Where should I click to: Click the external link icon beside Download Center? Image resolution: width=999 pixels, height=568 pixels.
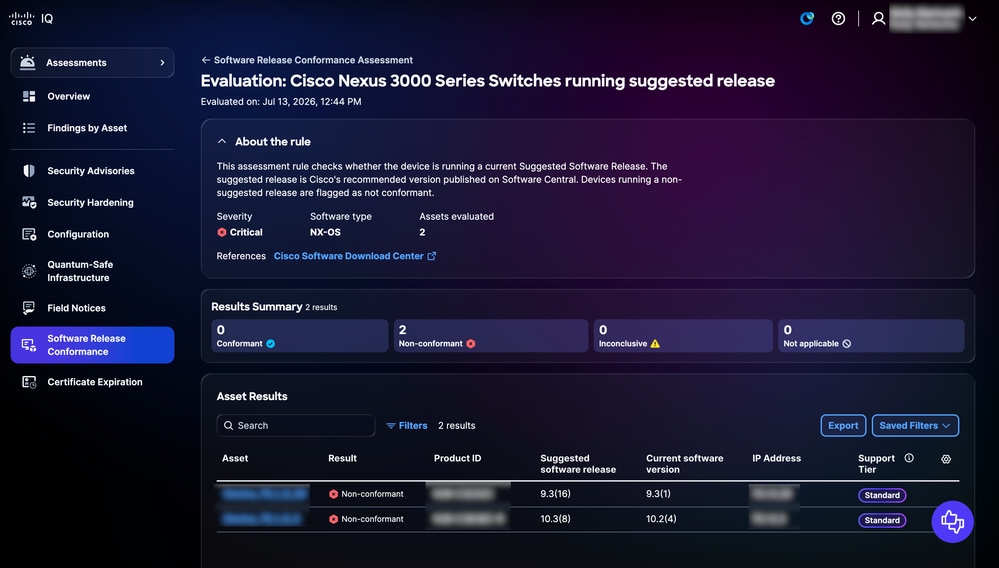(x=431, y=256)
